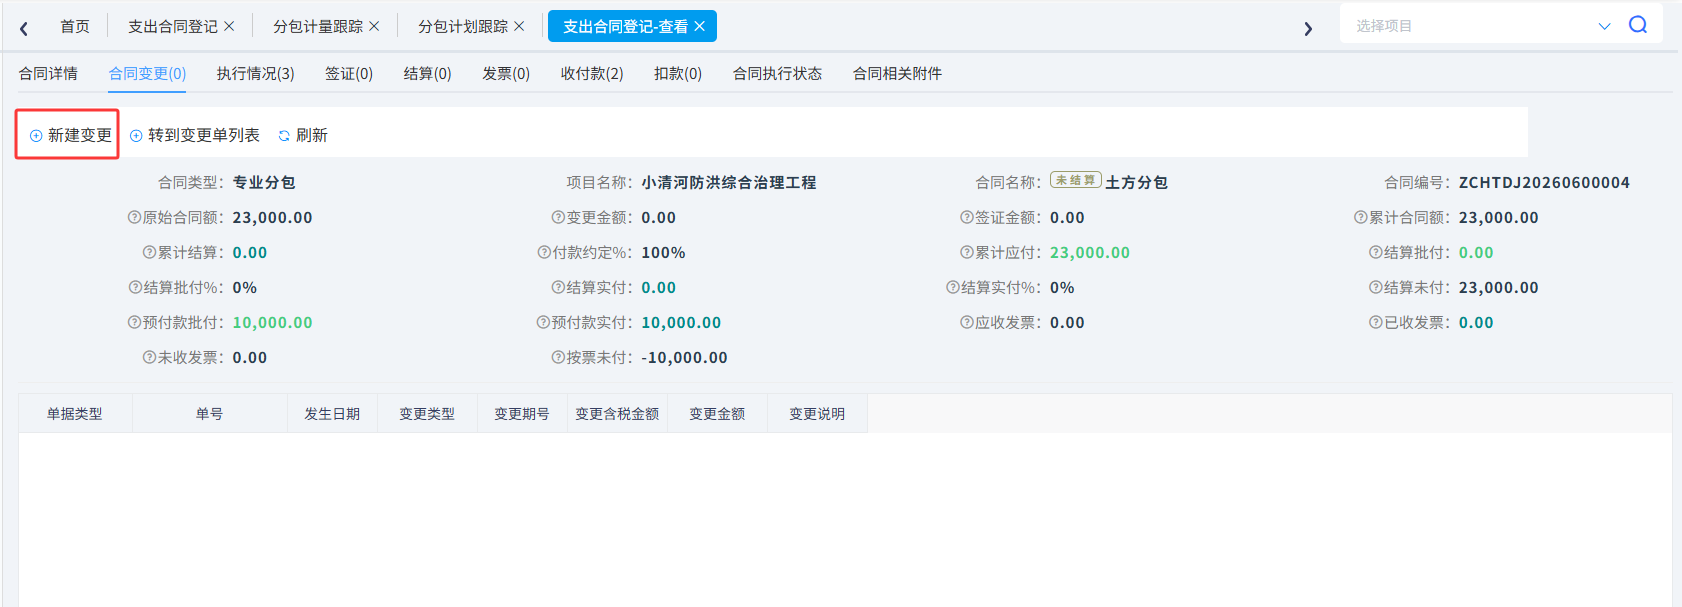Click the help icon beside 累计应付
This screenshot has height=607, width=1682.
pyautogui.click(x=967, y=252)
